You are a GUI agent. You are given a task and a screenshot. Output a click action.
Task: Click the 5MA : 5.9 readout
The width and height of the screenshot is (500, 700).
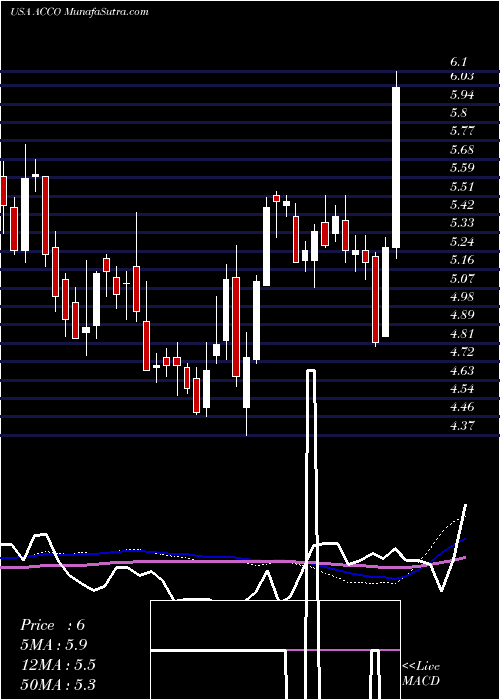click(x=54, y=645)
